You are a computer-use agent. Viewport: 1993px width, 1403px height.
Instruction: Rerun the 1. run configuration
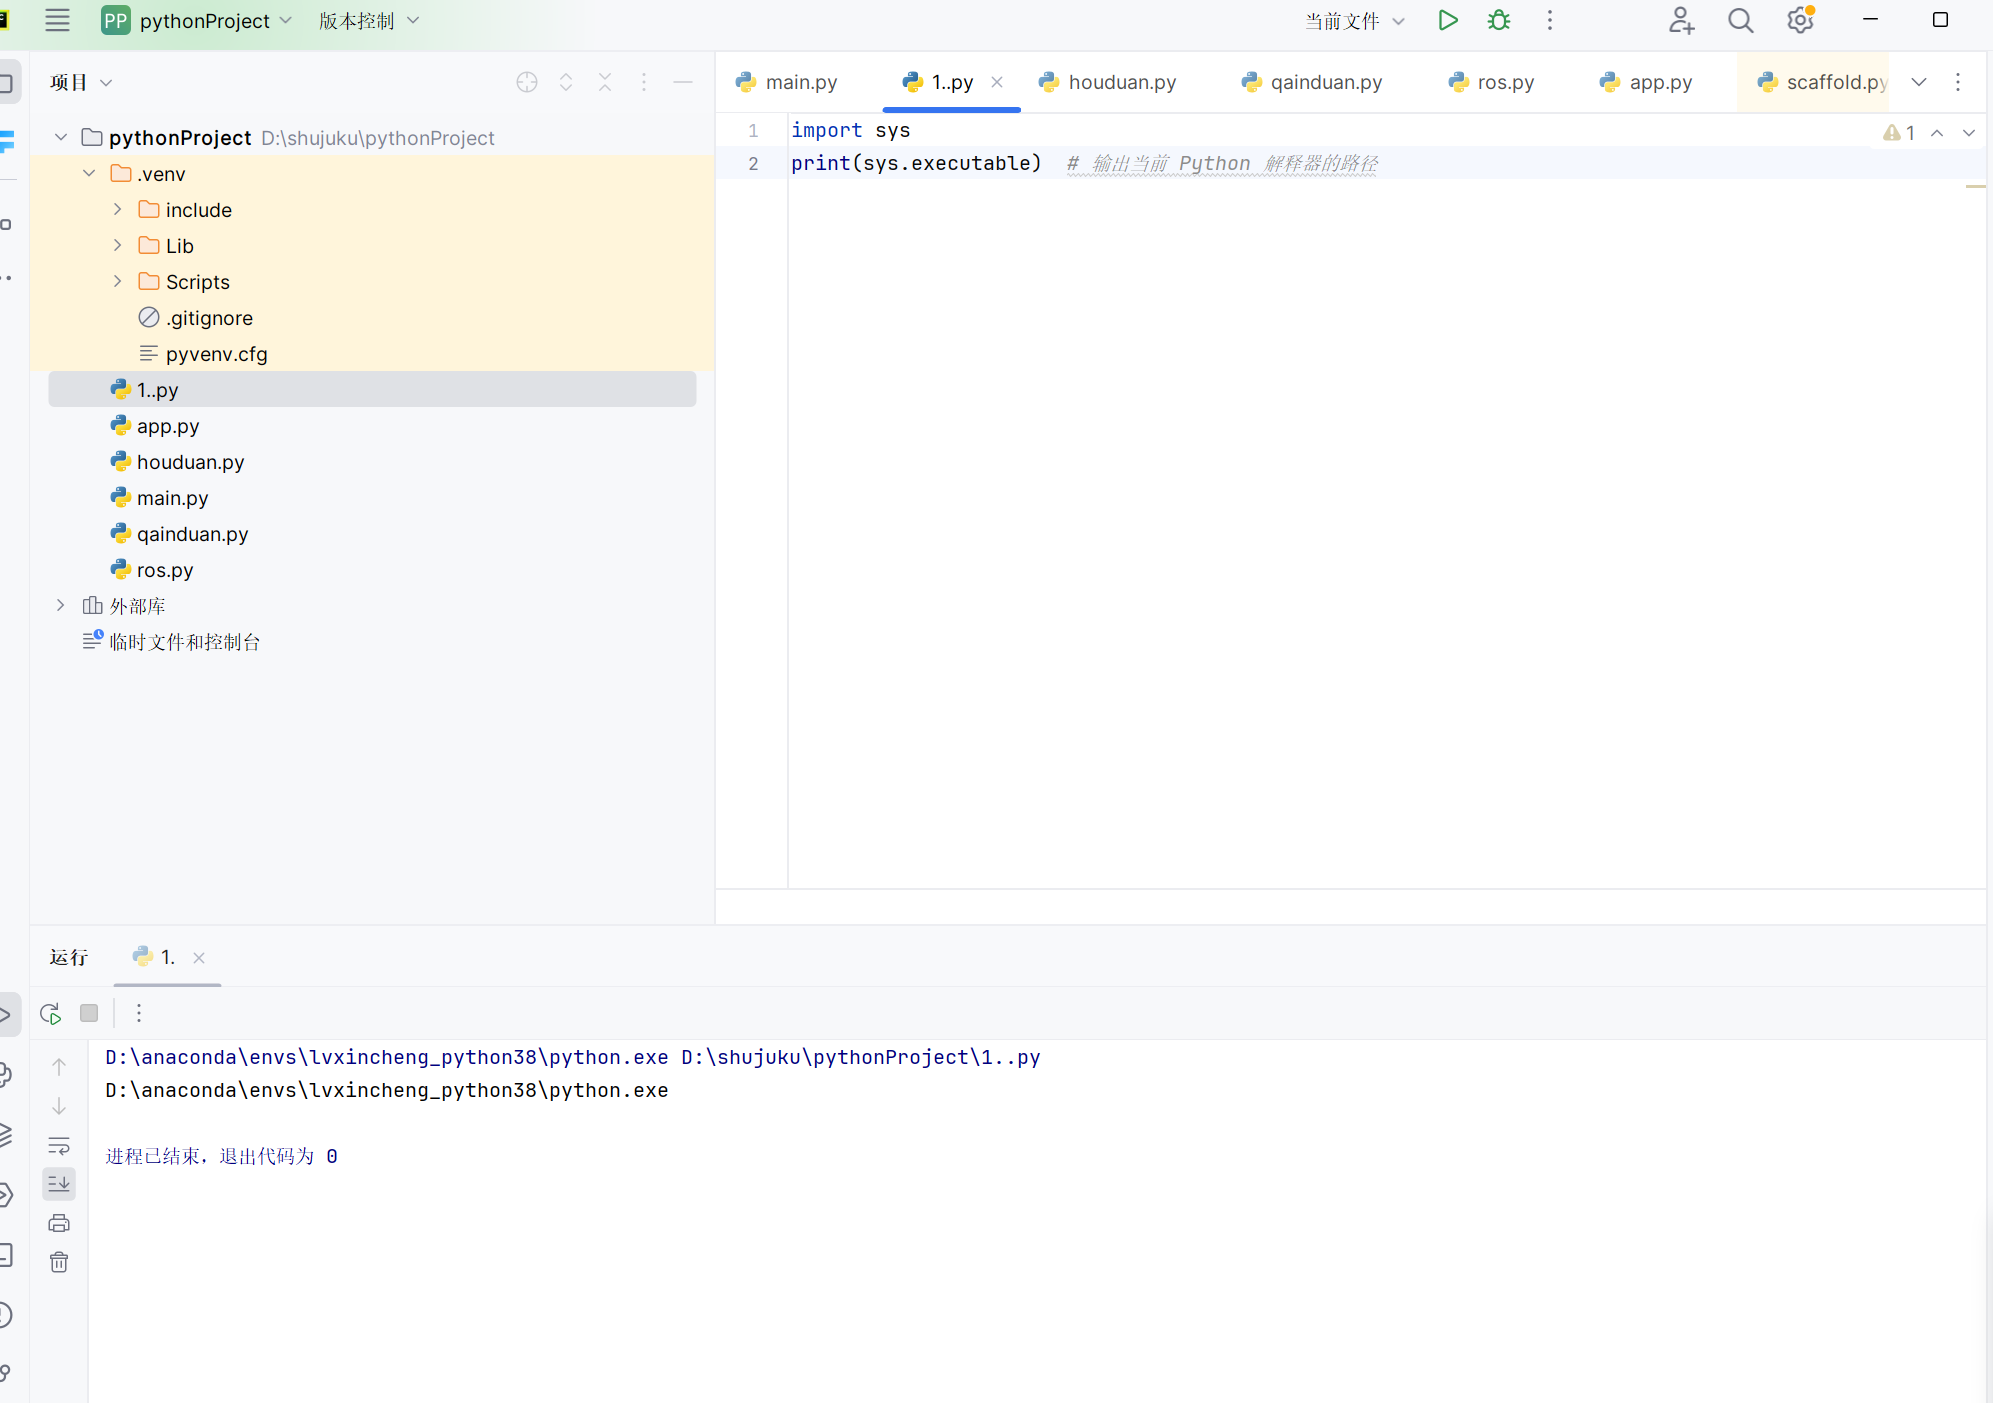[x=48, y=1013]
